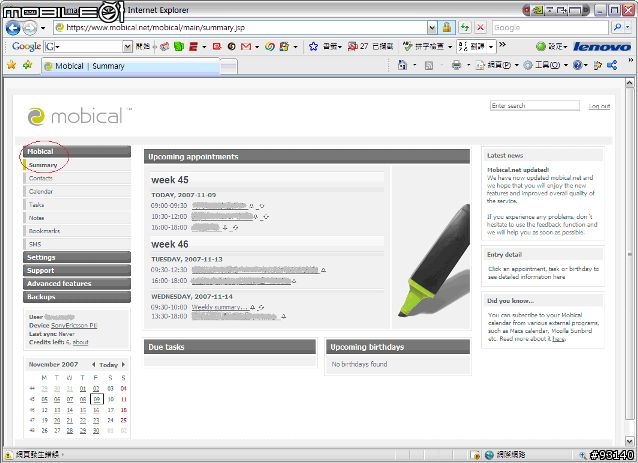Click the address bar URL field
638x463 pixels.
point(240,27)
